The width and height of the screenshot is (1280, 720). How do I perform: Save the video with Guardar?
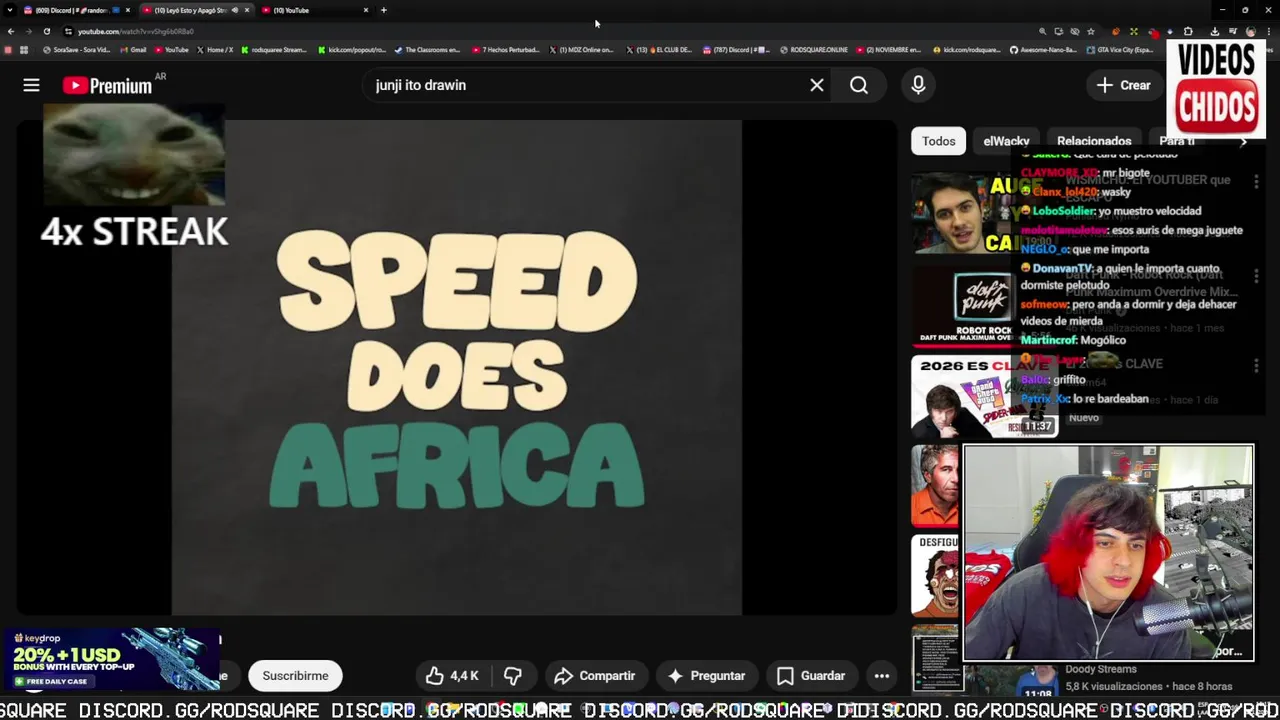pos(811,676)
